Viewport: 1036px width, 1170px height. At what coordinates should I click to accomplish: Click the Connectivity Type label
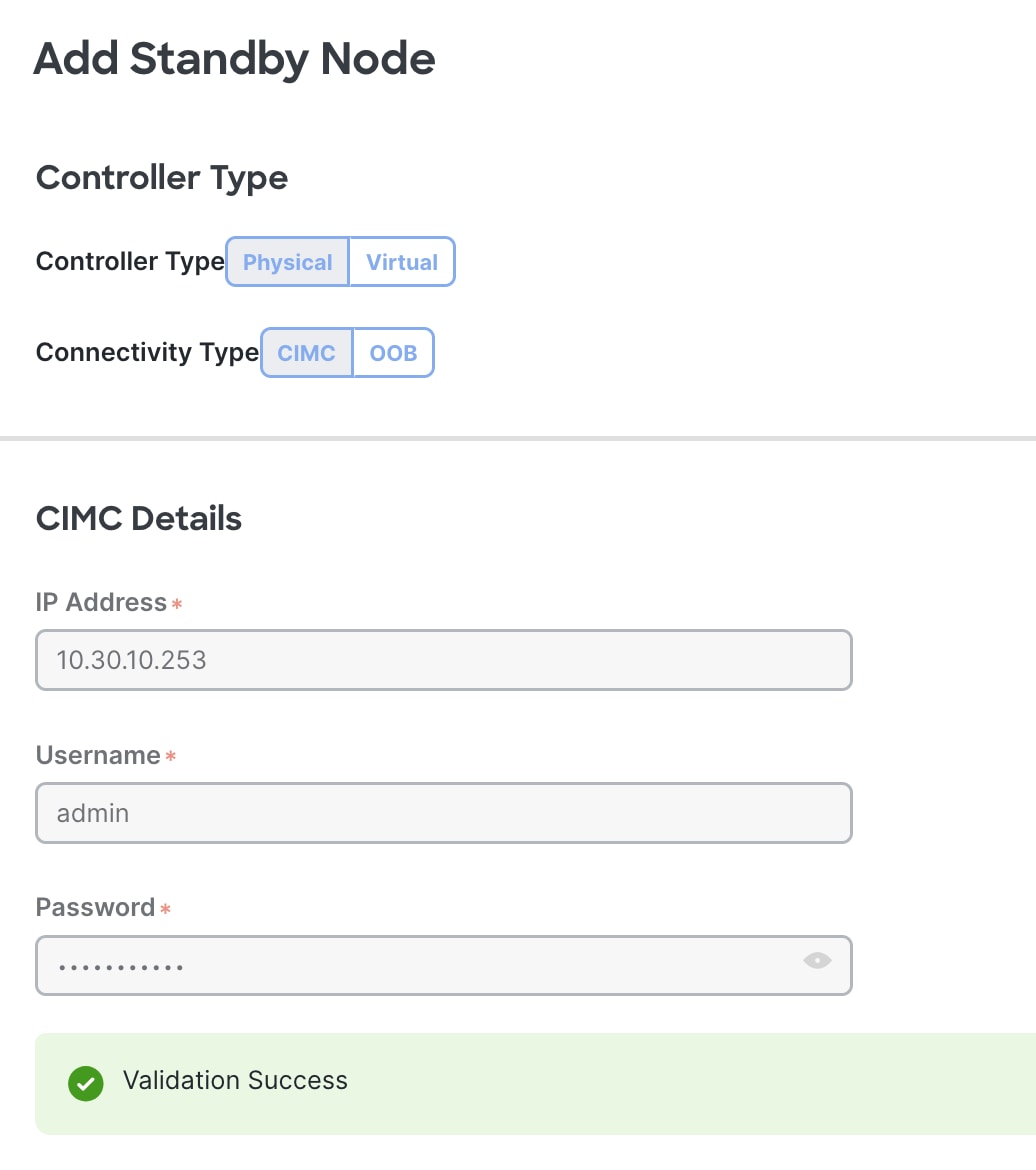(146, 352)
